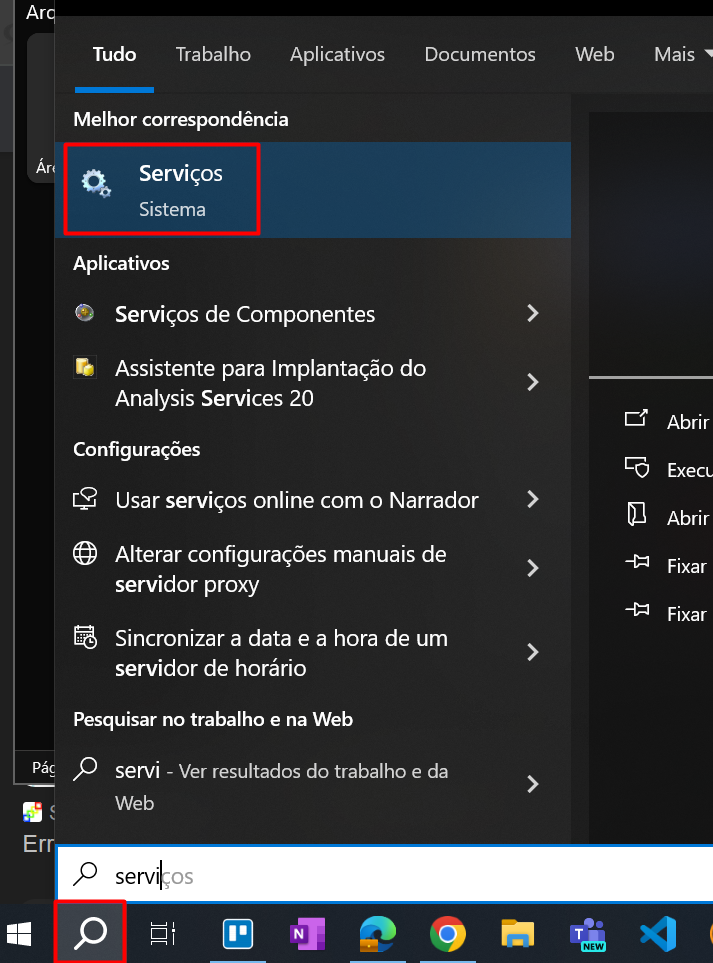Open Usar serviços online com Narrador
713x963 pixels.
coord(296,500)
